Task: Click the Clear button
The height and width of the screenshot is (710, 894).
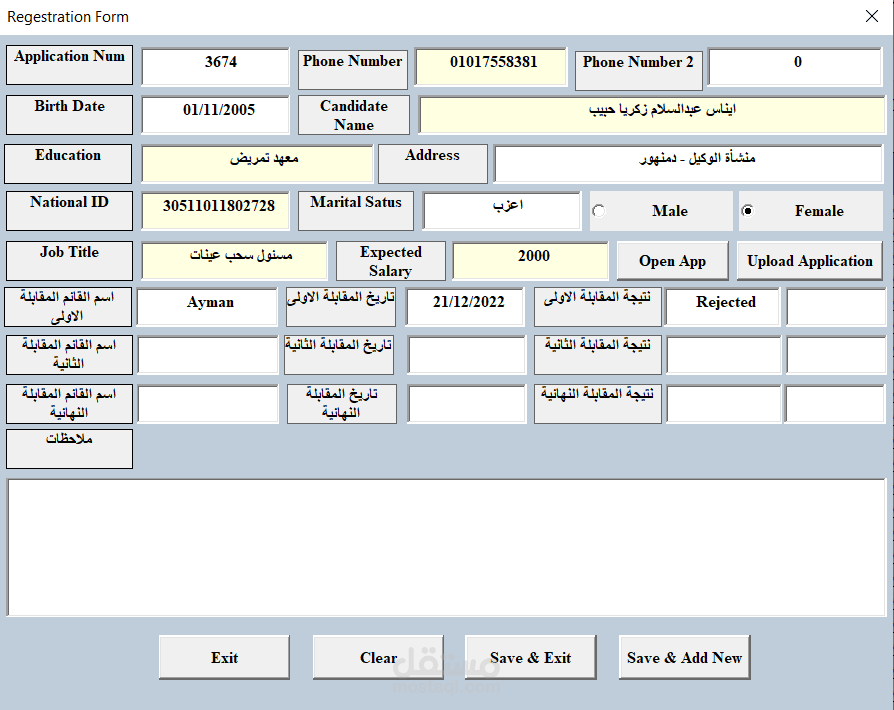Action: tap(378, 658)
